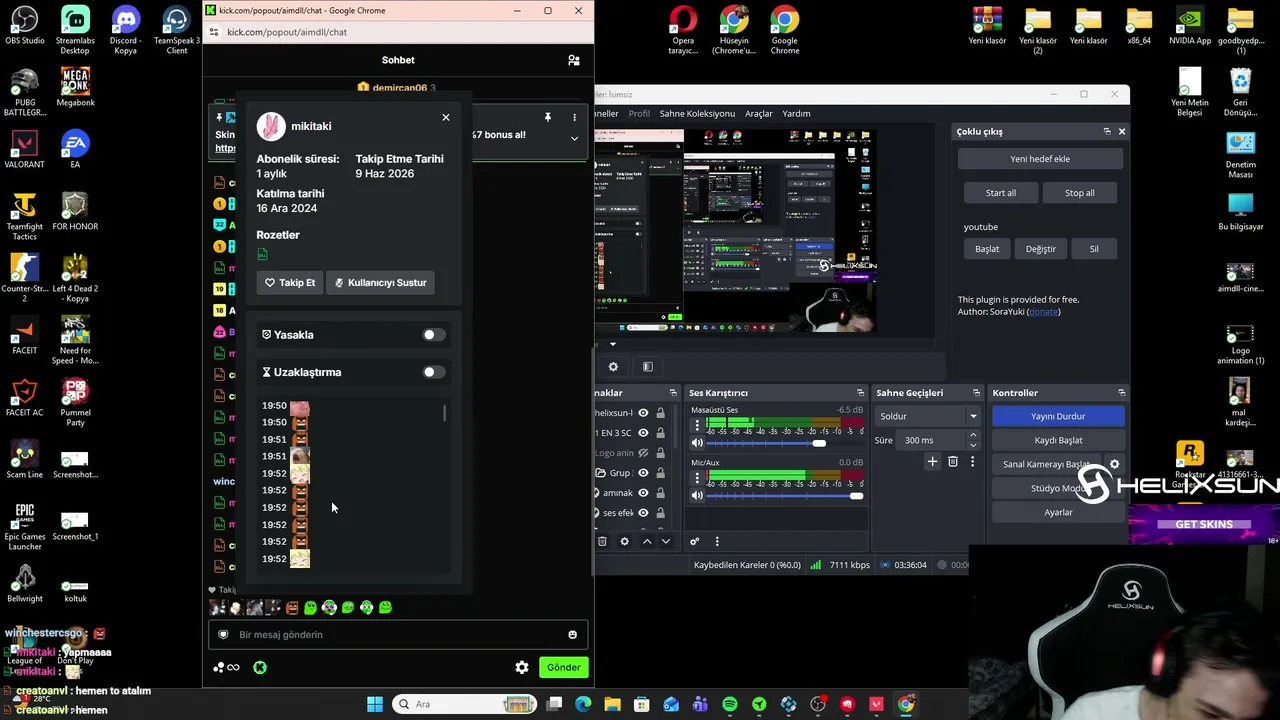The height and width of the screenshot is (720, 1280).
Task: Toggle lock on Grup source
Action: click(x=660, y=473)
